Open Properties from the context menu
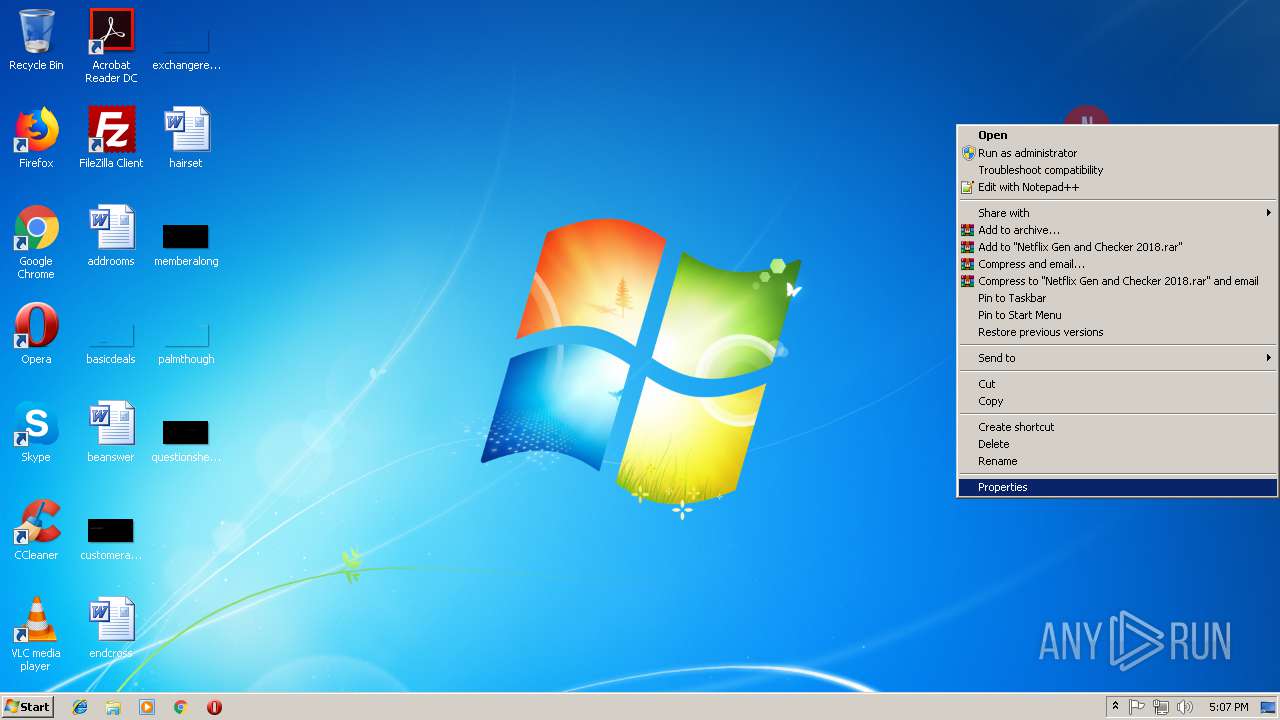 pyautogui.click(x=1117, y=487)
